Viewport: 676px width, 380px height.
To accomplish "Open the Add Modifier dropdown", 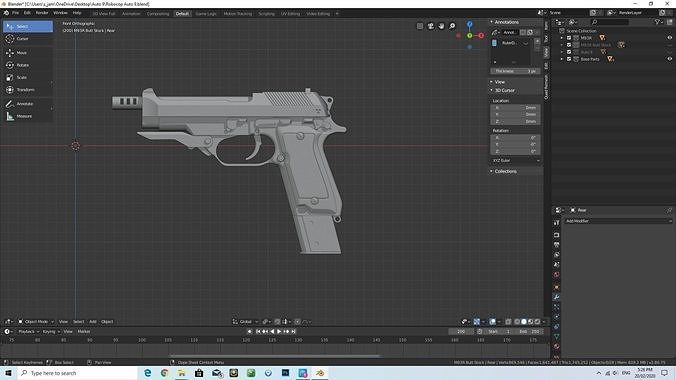I will [619, 221].
